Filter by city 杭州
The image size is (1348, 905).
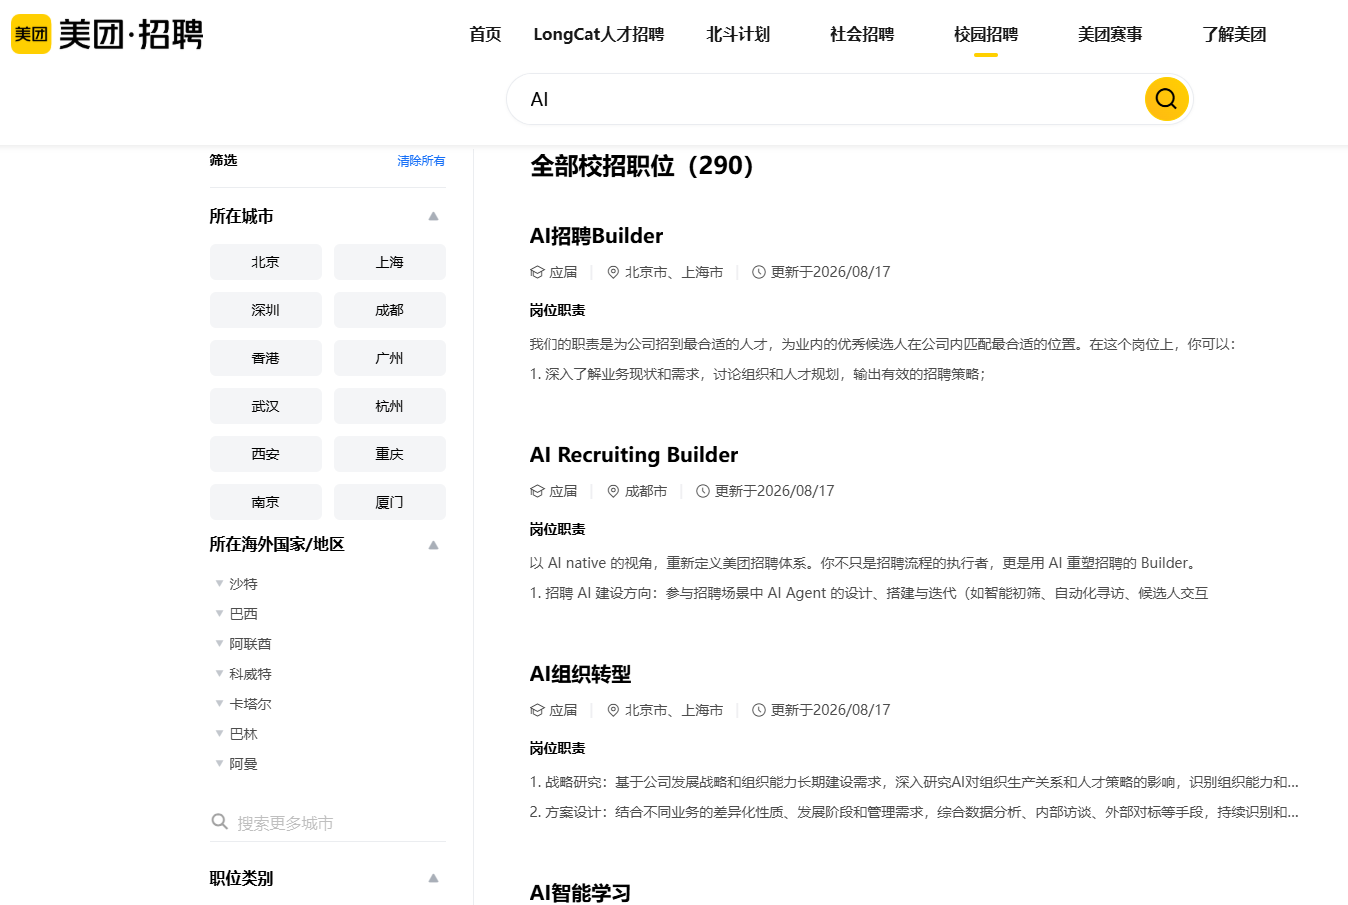(390, 406)
